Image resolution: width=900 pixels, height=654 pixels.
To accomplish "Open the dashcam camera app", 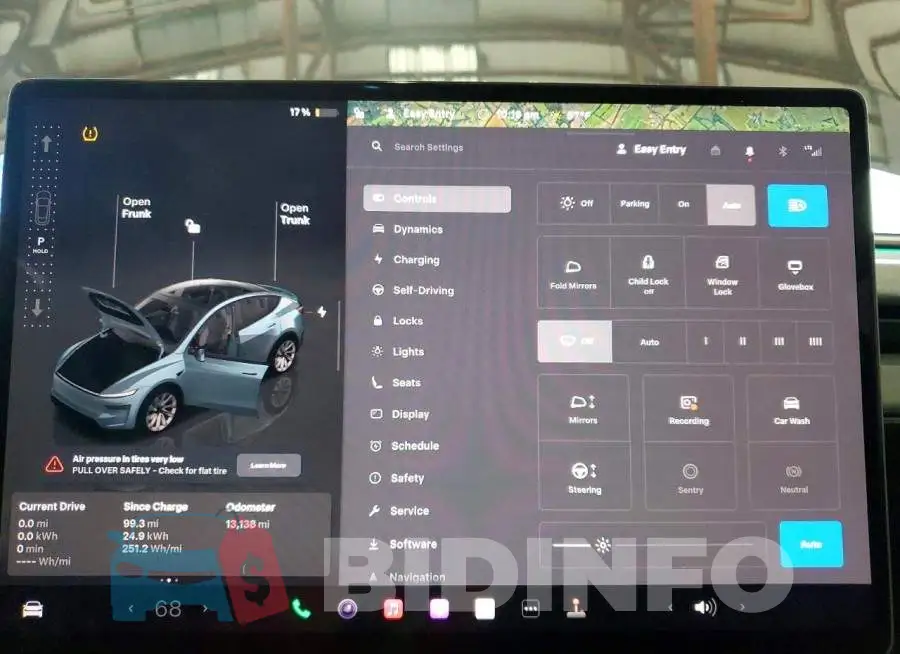I will (x=347, y=609).
